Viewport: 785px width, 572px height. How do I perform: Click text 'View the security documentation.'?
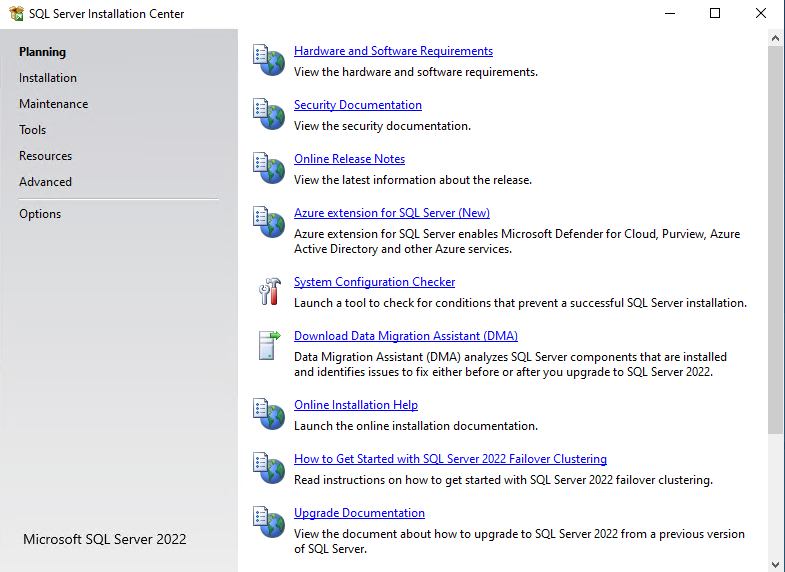click(x=382, y=126)
